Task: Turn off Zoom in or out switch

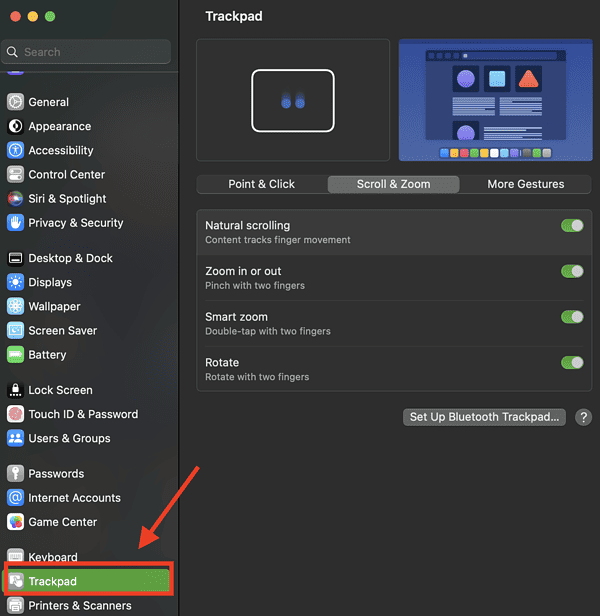Action: [x=572, y=271]
